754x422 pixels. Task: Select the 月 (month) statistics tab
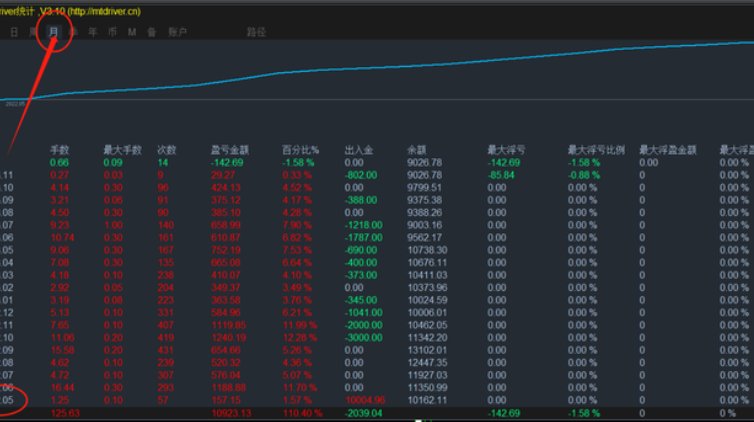[x=53, y=32]
